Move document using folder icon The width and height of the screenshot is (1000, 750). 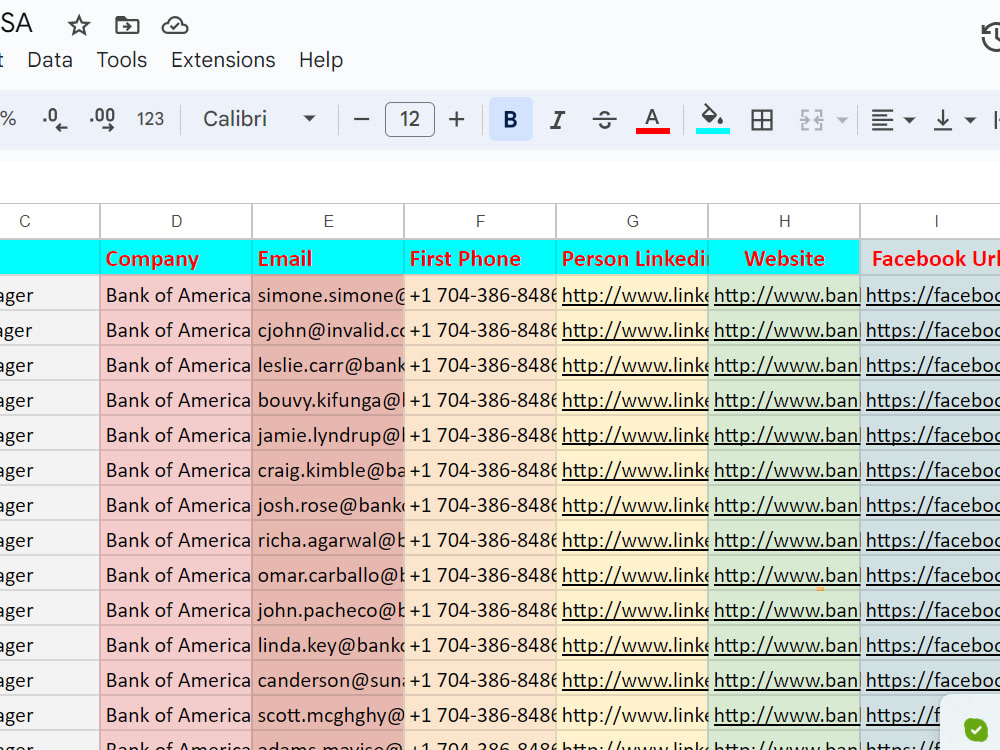[x=127, y=26]
